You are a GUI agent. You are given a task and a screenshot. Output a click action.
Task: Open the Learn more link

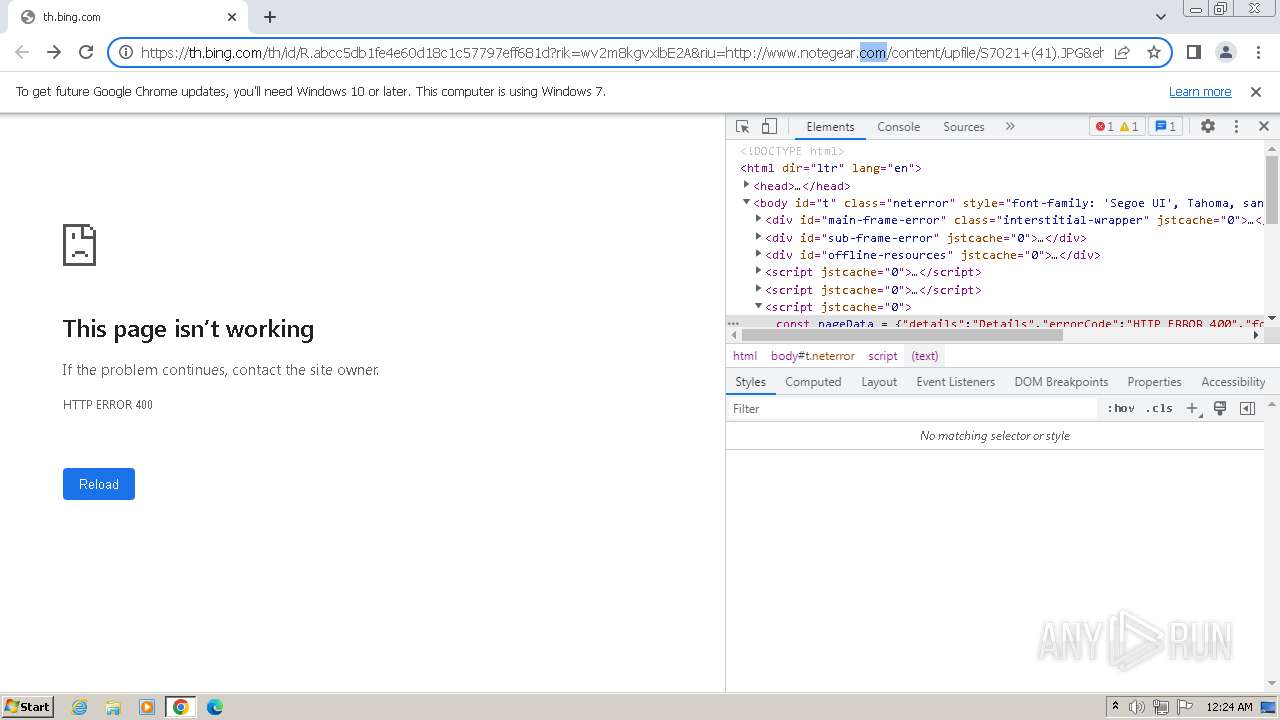[1200, 92]
